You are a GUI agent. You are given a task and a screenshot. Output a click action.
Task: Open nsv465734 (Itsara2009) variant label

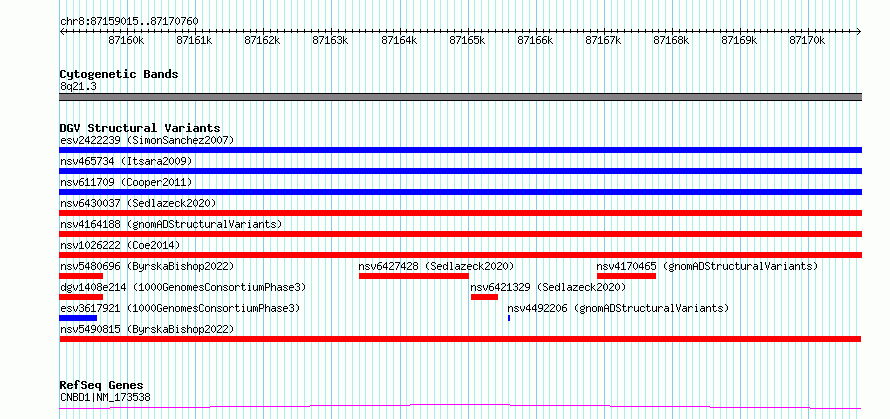click(126, 161)
